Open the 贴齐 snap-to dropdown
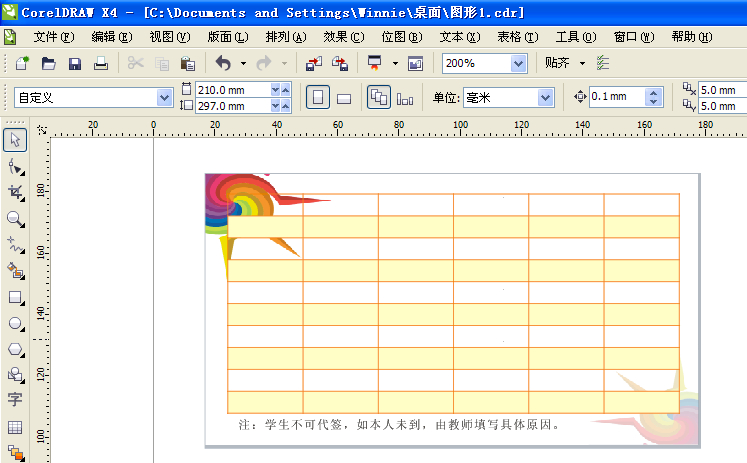This screenshot has width=747, height=463. tap(582, 63)
